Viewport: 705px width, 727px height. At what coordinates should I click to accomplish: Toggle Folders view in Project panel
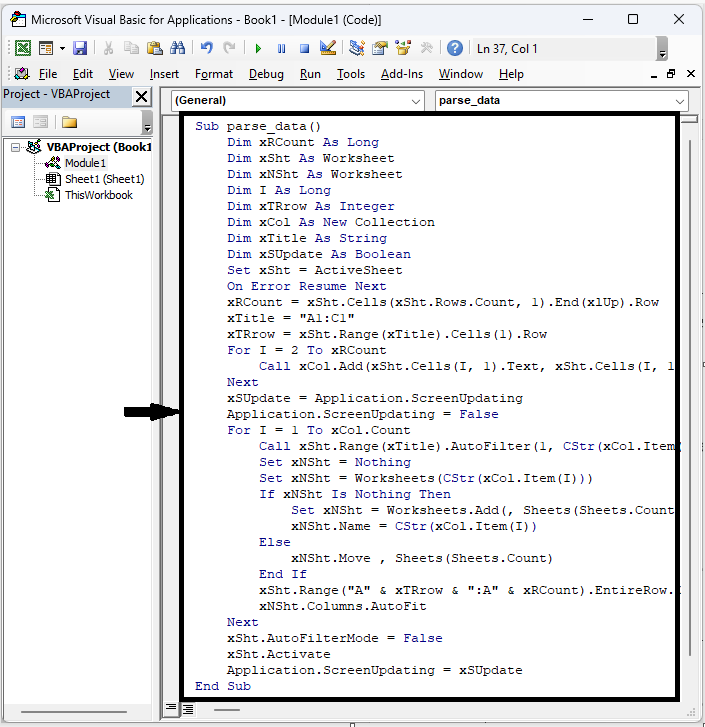tap(69, 122)
